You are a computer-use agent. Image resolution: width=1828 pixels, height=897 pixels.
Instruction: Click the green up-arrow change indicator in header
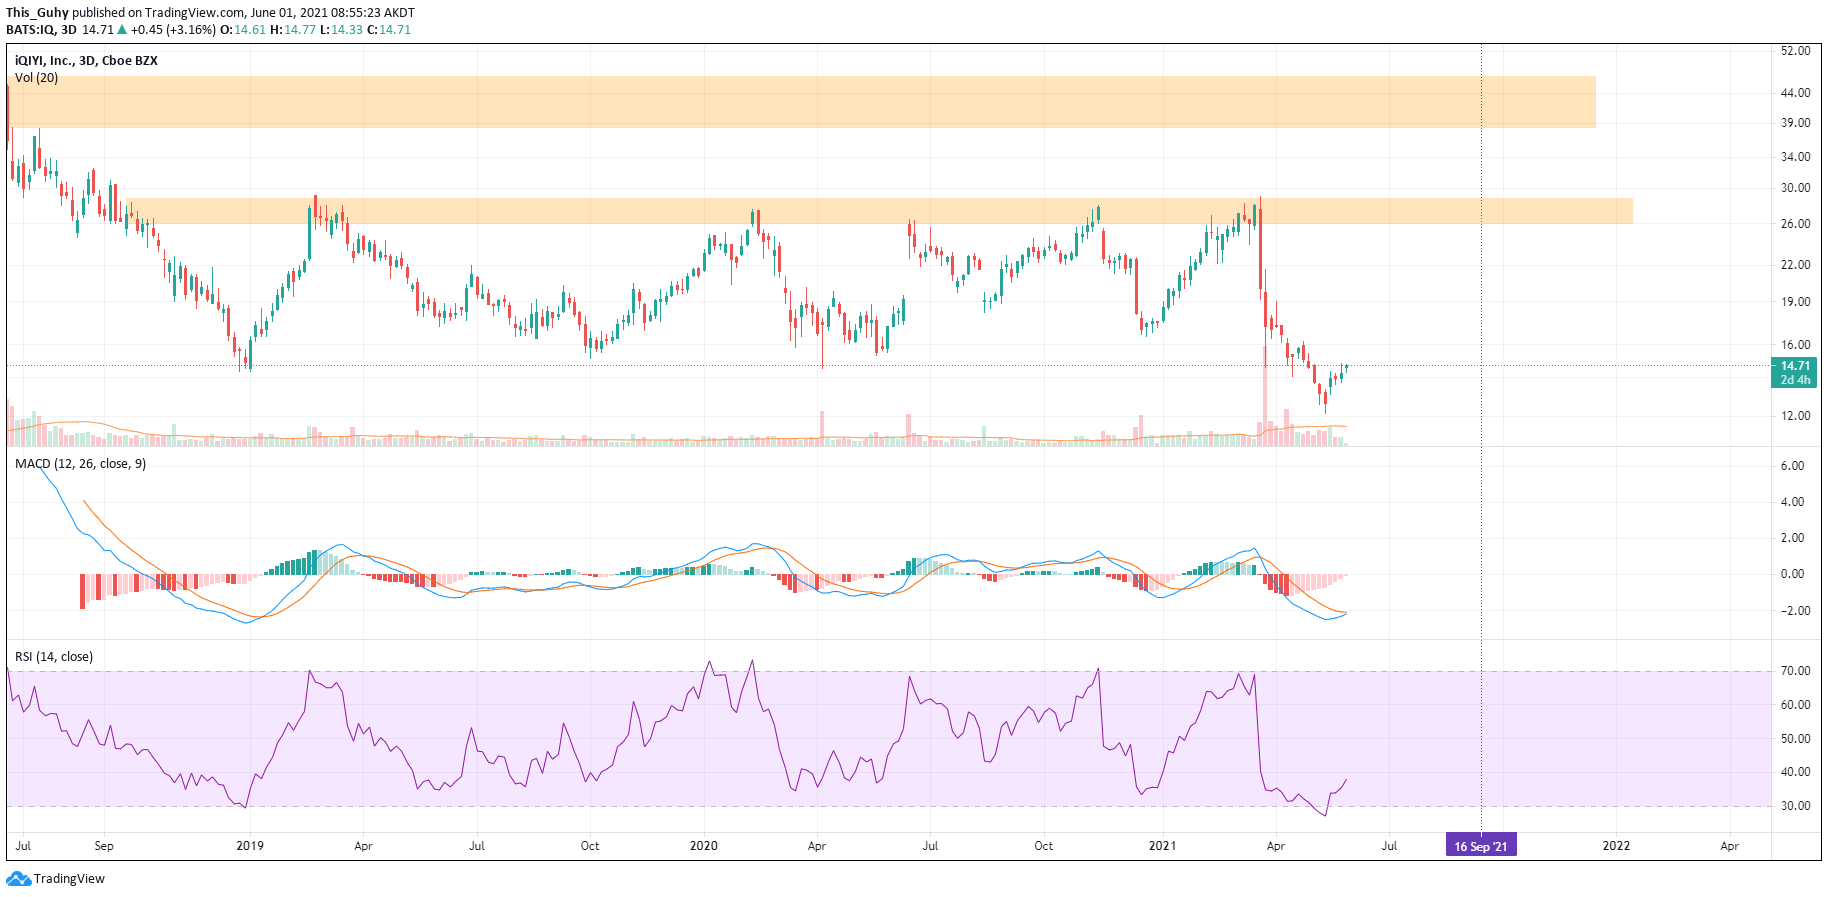[x=122, y=30]
